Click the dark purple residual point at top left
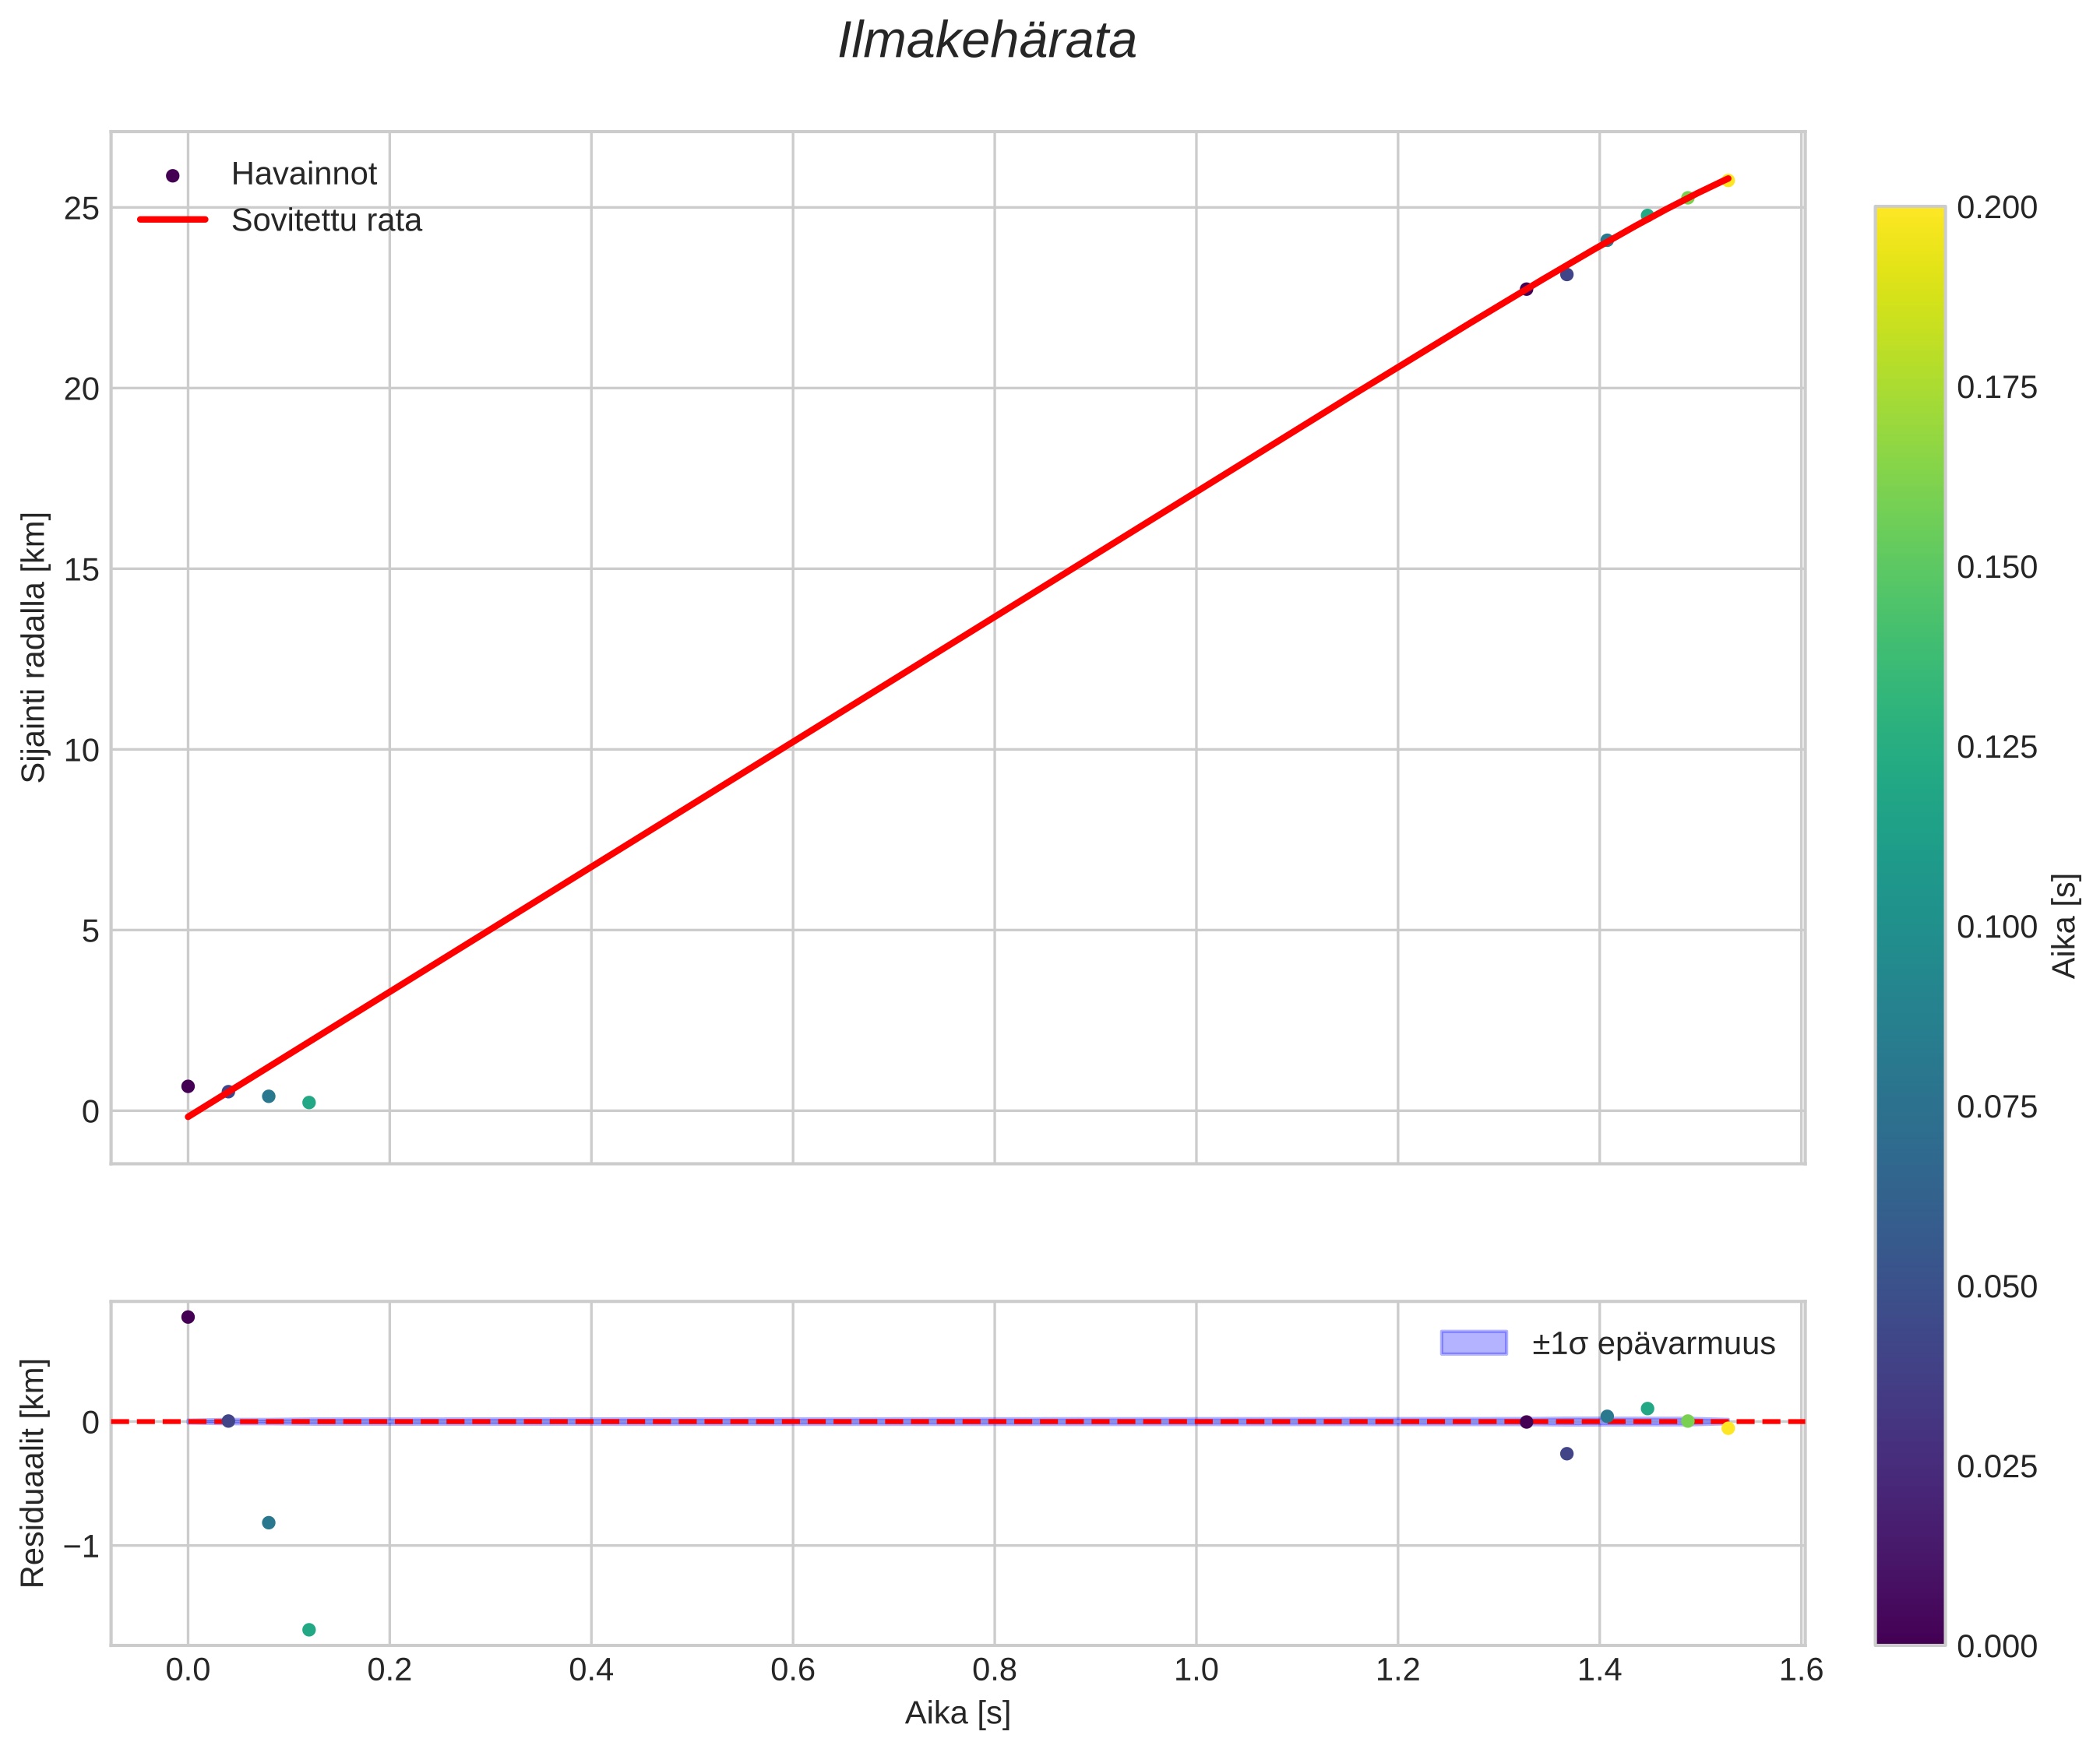 (x=188, y=1317)
